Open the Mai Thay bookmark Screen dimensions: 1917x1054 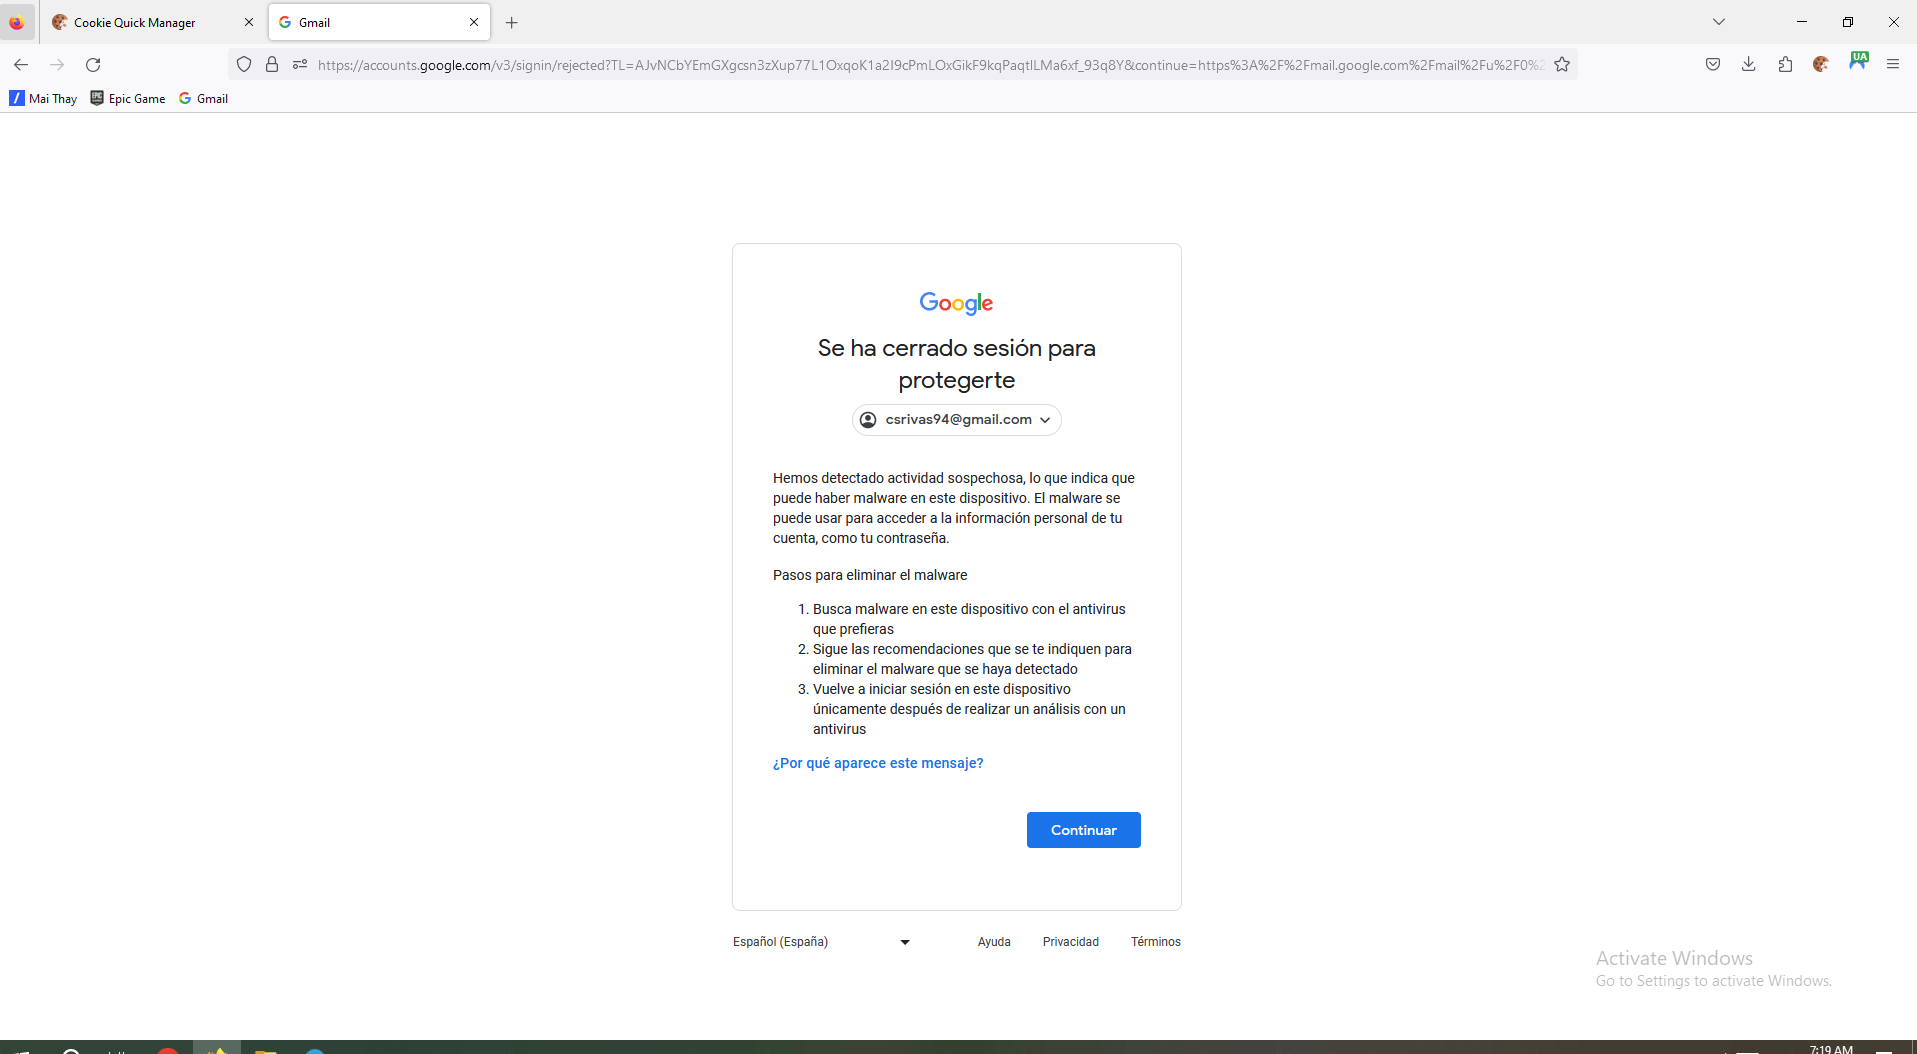[43, 98]
